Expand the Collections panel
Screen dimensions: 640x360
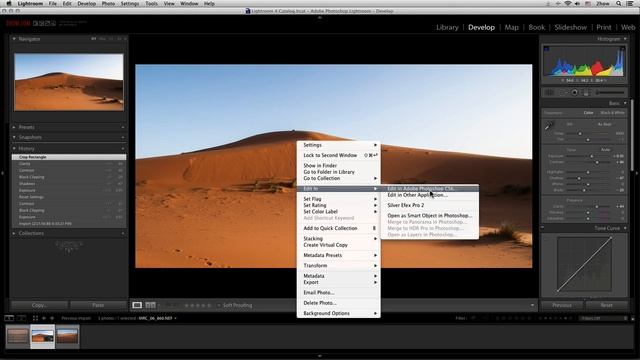pos(14,233)
